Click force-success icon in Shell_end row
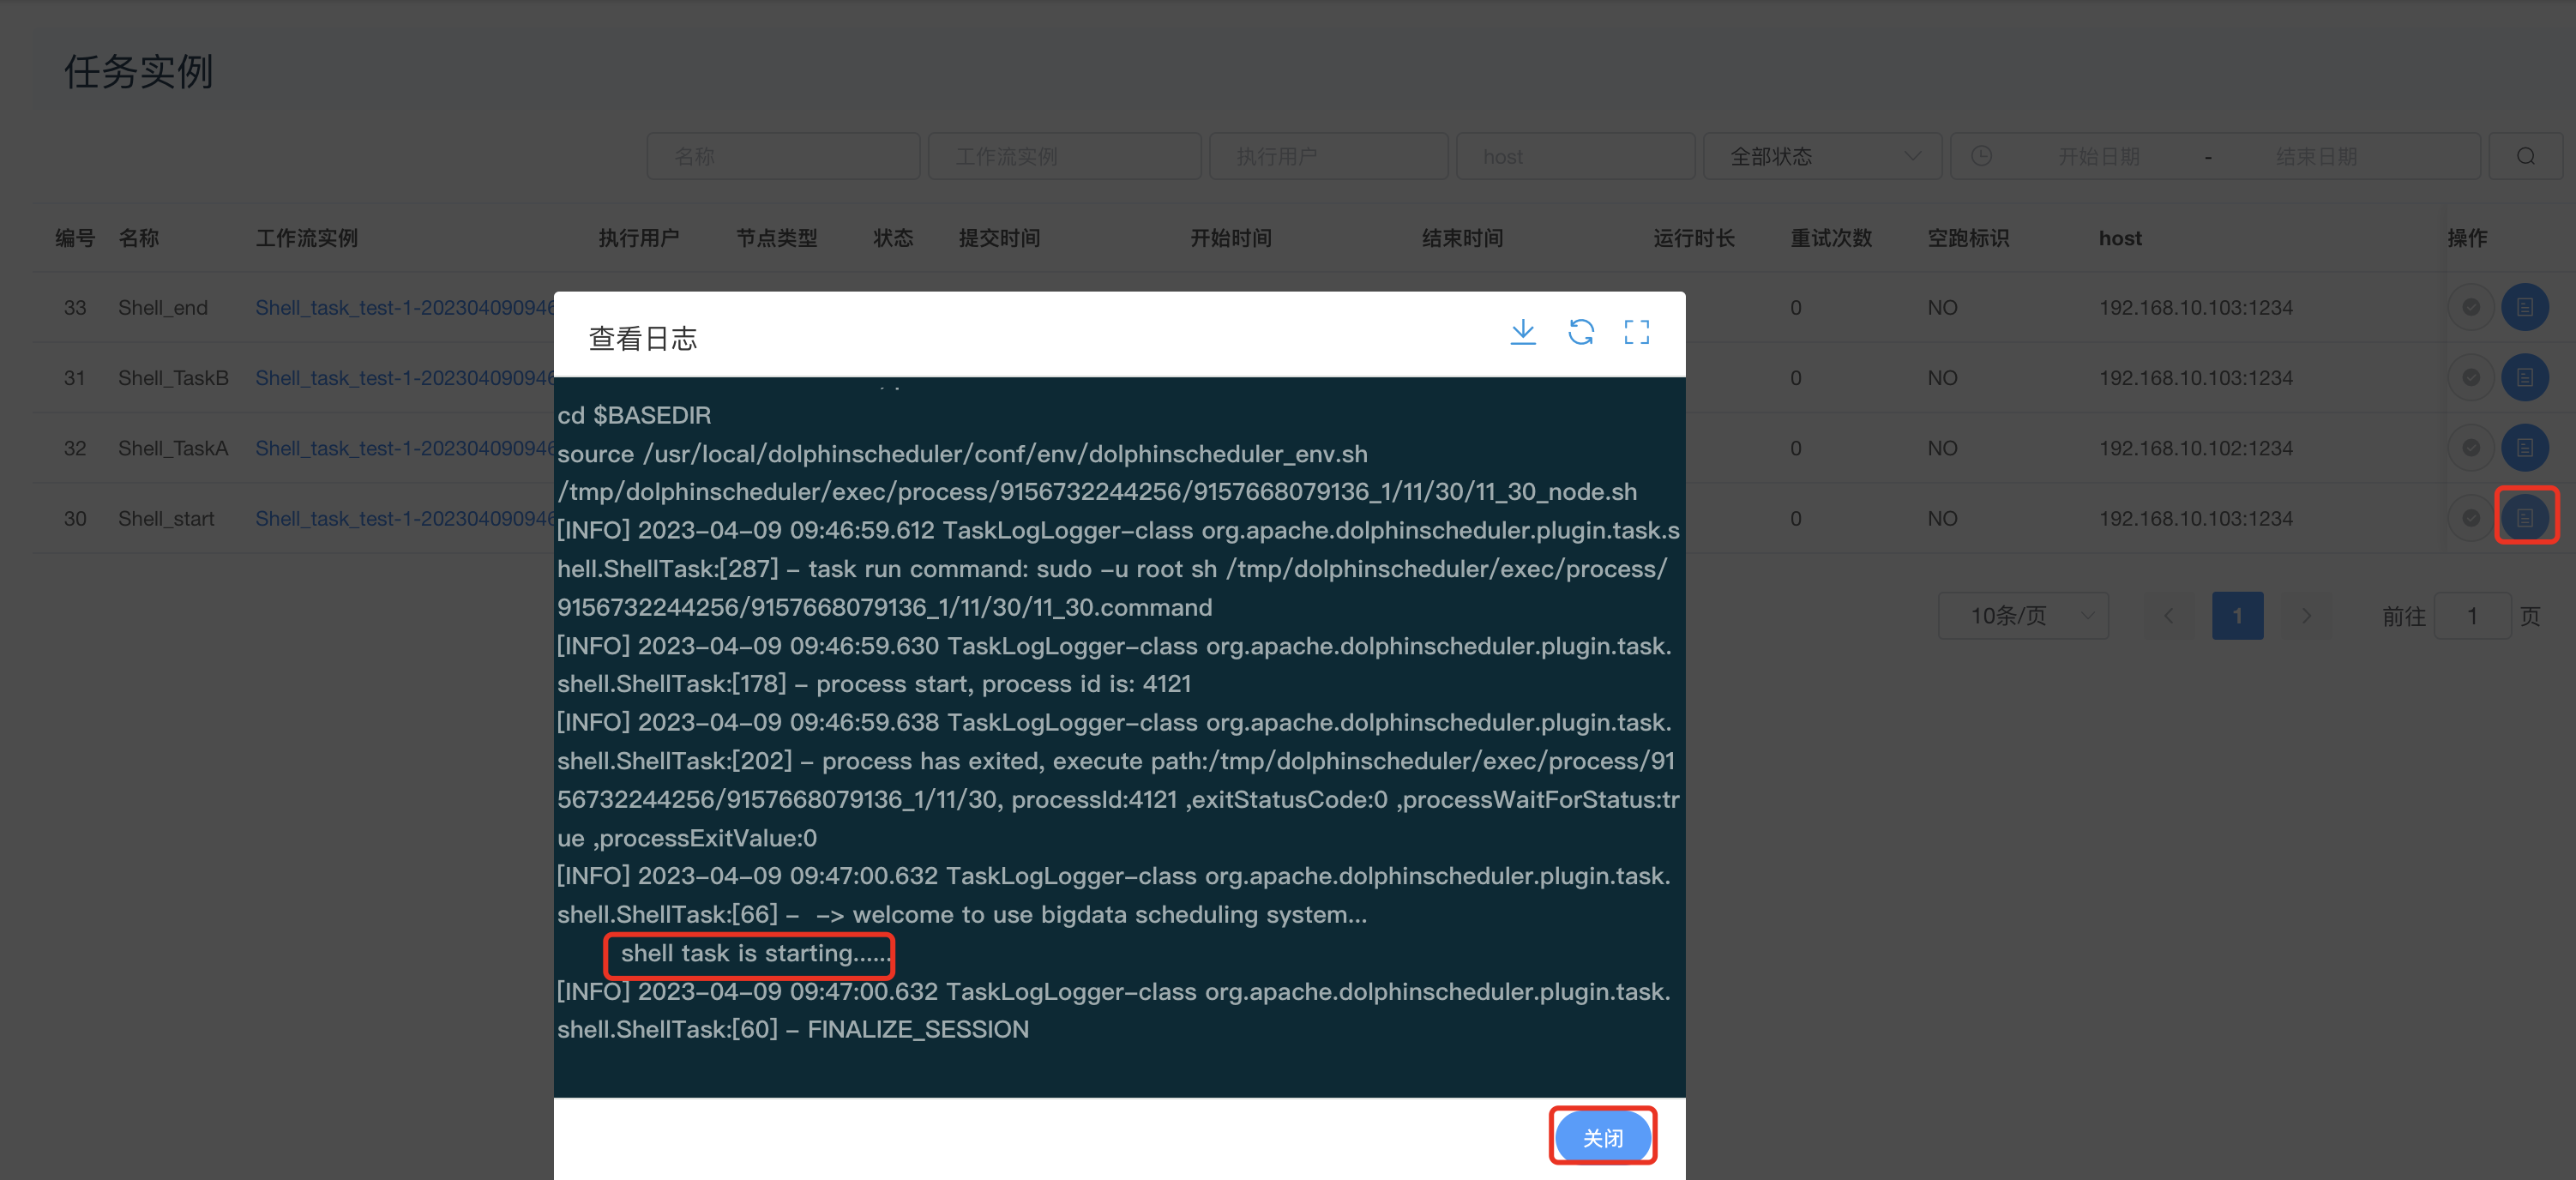 2470,307
